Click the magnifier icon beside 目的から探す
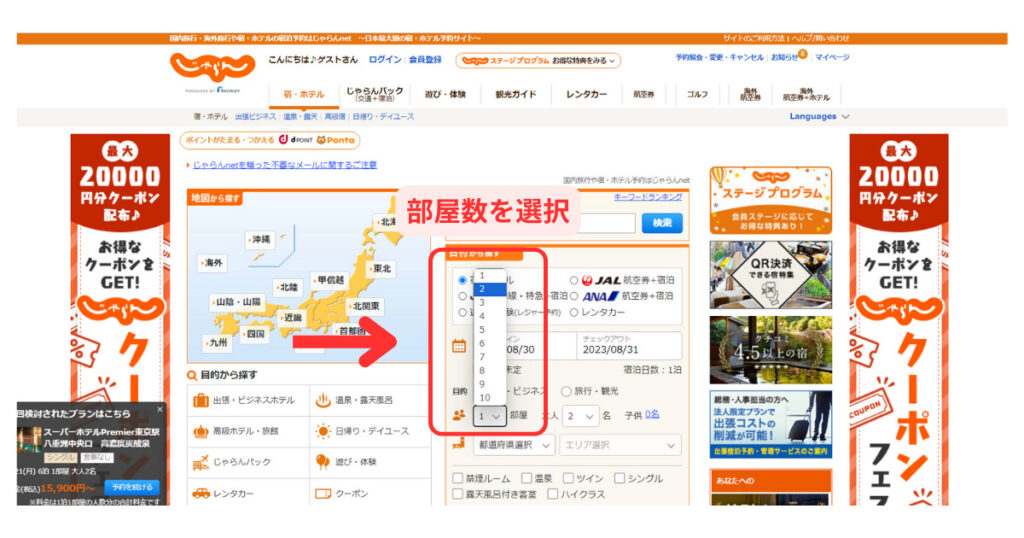 coord(192,375)
